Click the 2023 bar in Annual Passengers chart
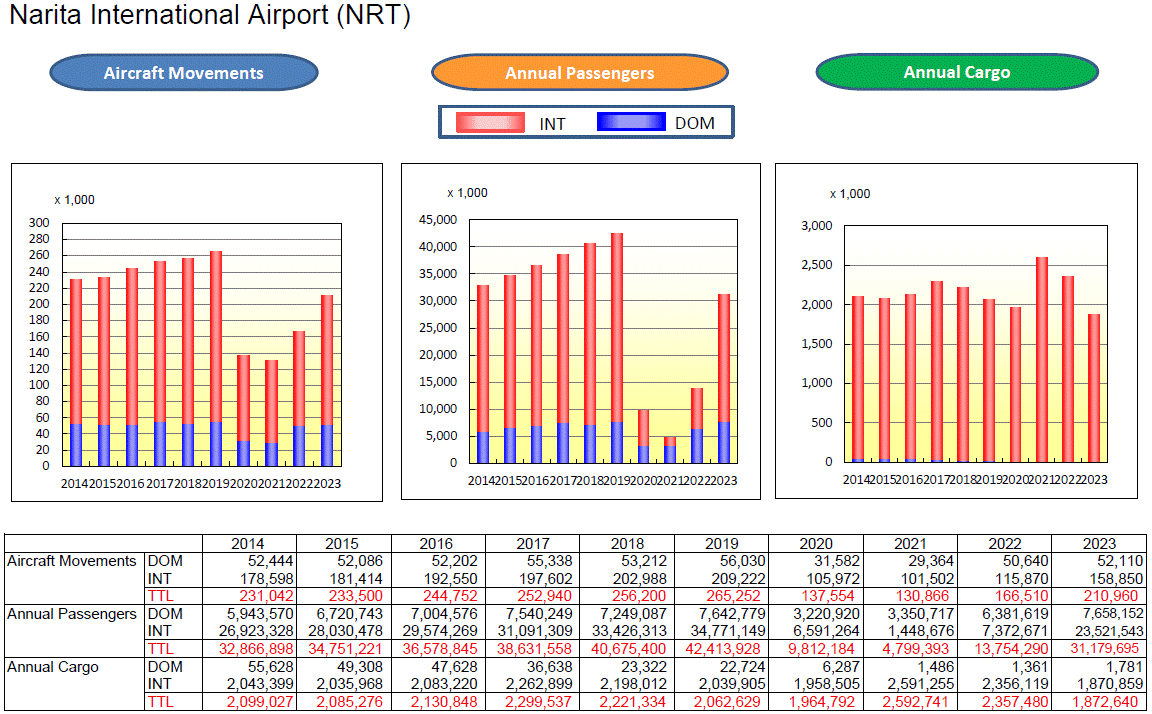 [x=724, y=378]
